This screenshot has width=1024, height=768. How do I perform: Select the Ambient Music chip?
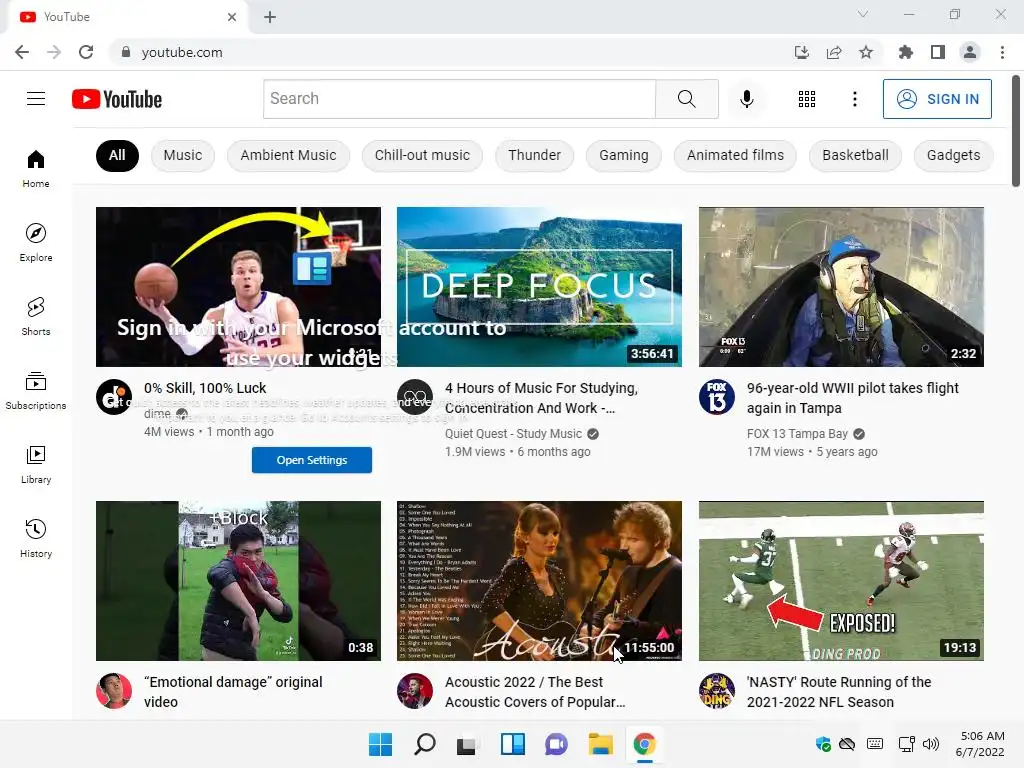pos(288,155)
